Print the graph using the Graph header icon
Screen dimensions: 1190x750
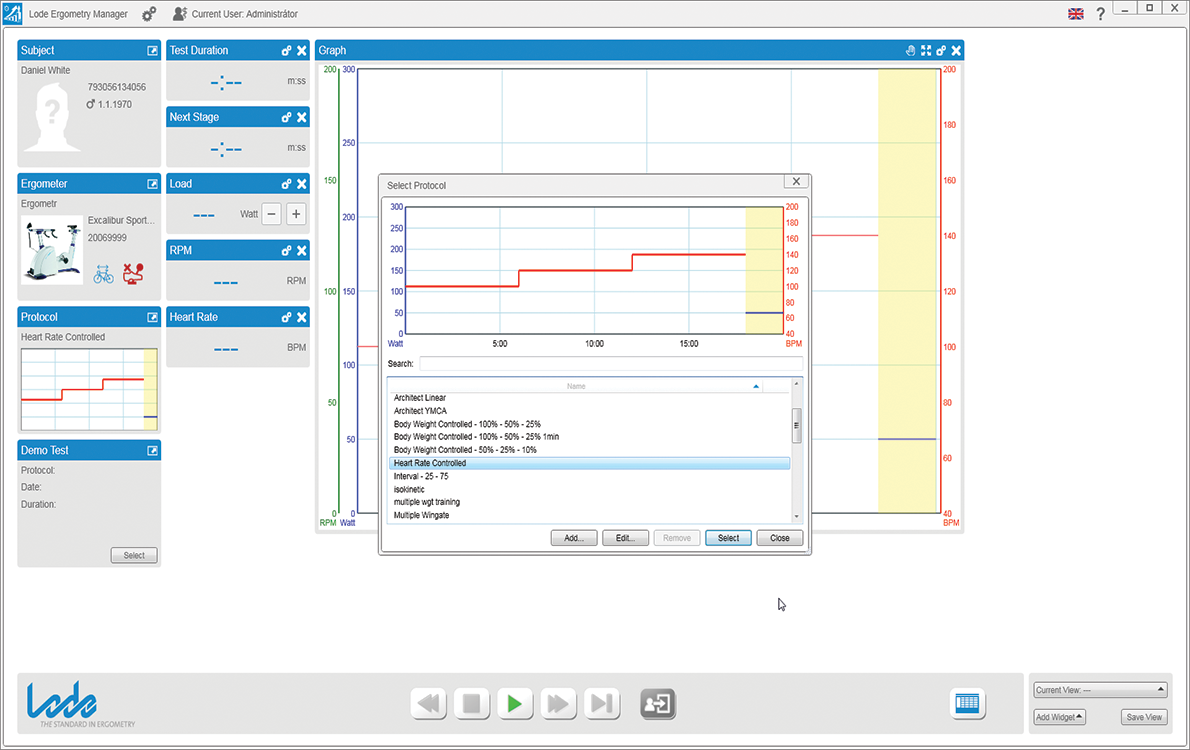coord(911,49)
